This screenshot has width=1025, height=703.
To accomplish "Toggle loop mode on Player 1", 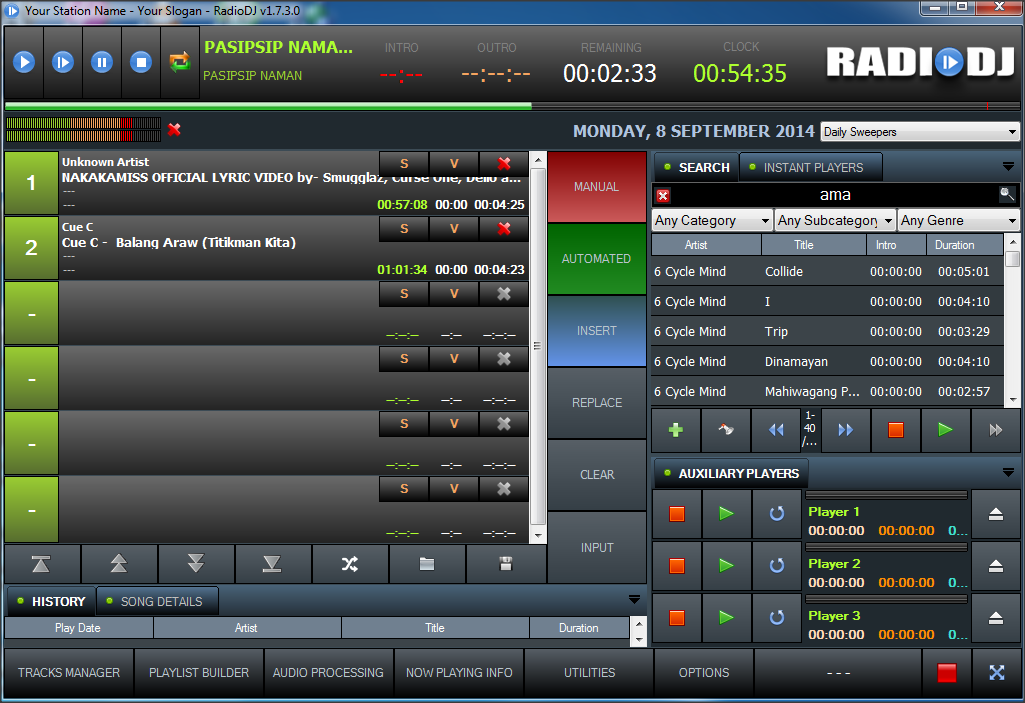I will pyautogui.click(x=776, y=514).
